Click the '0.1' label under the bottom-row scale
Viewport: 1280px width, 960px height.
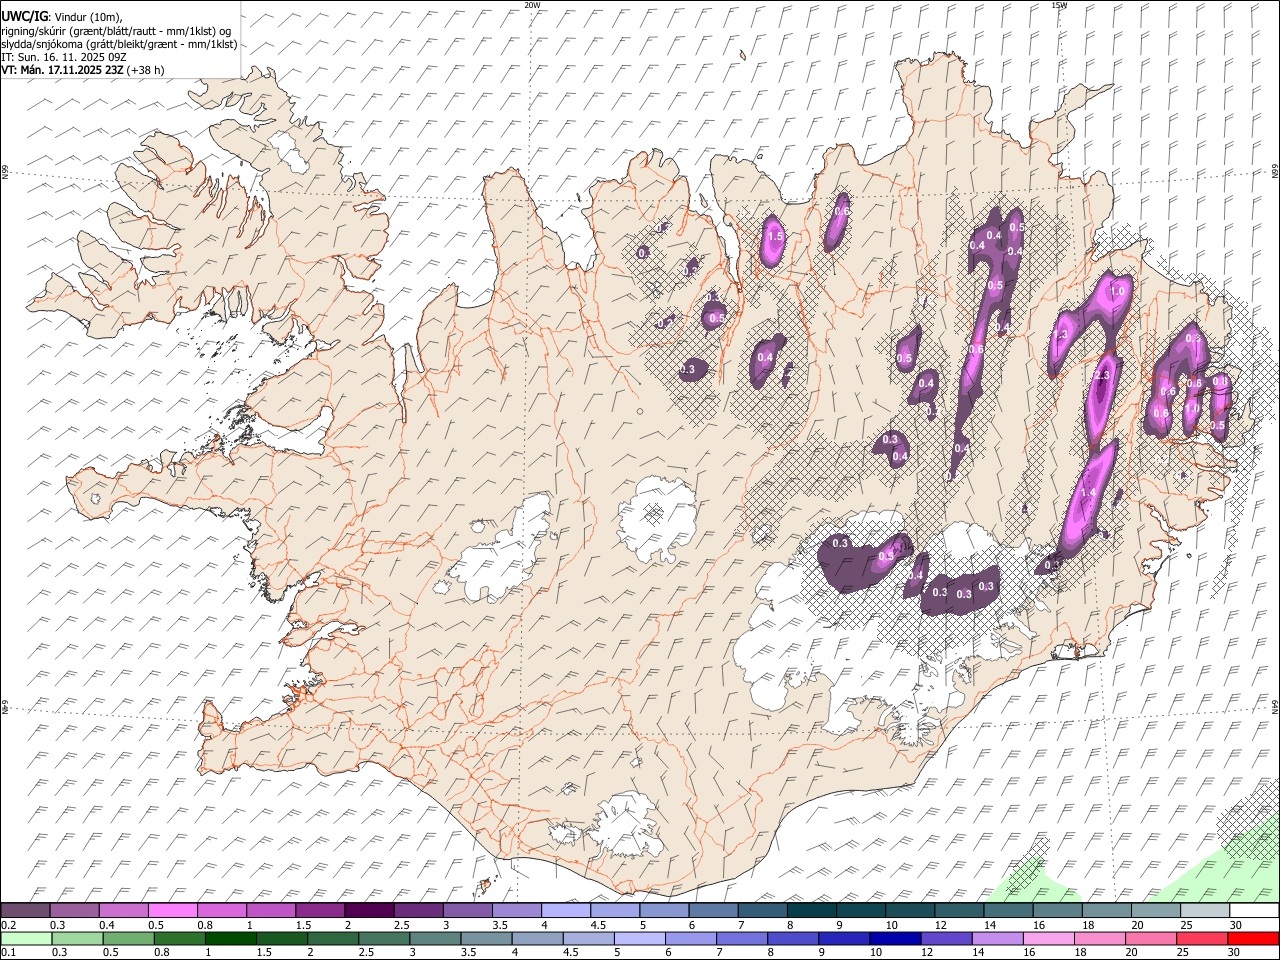tap(7, 952)
